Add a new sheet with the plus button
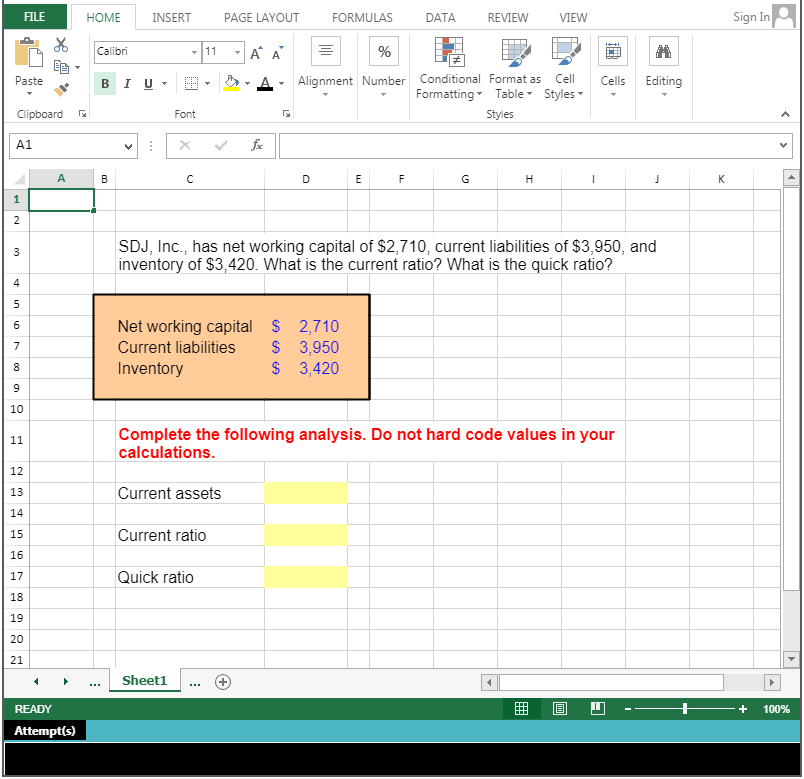Screen dimensions: 804x779 (222, 681)
